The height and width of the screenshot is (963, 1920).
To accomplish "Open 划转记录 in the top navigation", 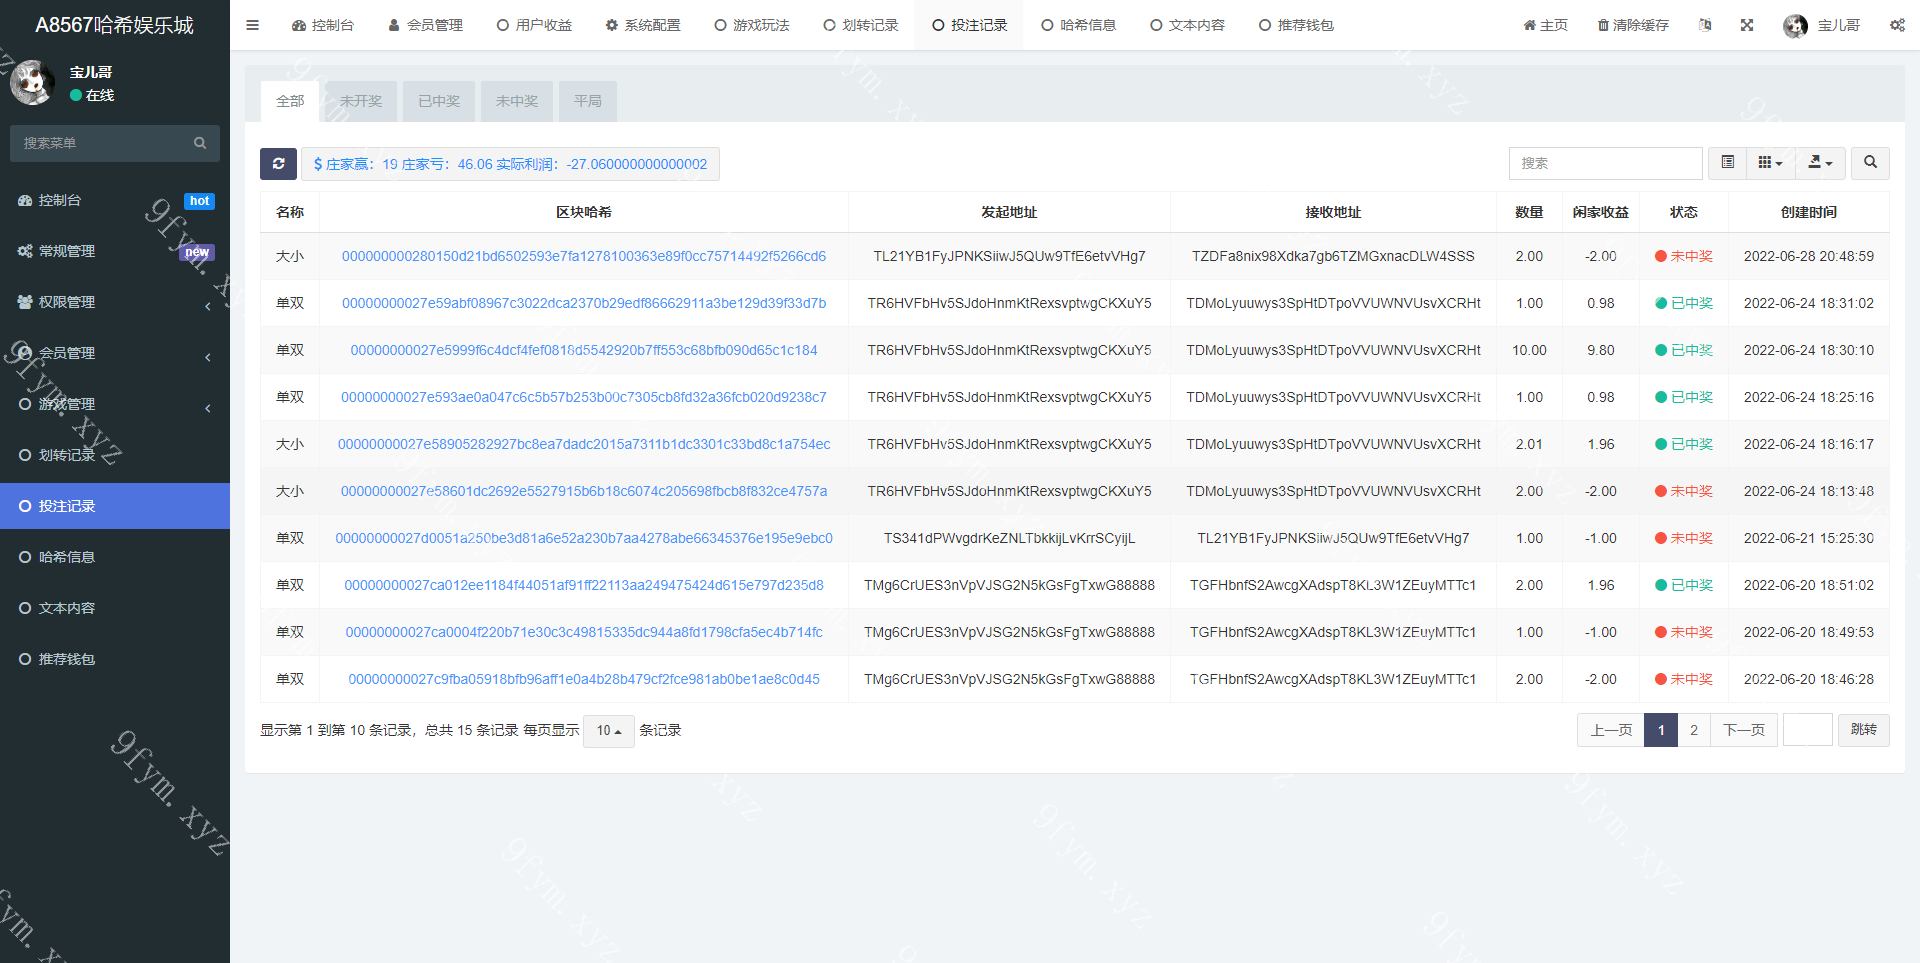I will tap(861, 25).
